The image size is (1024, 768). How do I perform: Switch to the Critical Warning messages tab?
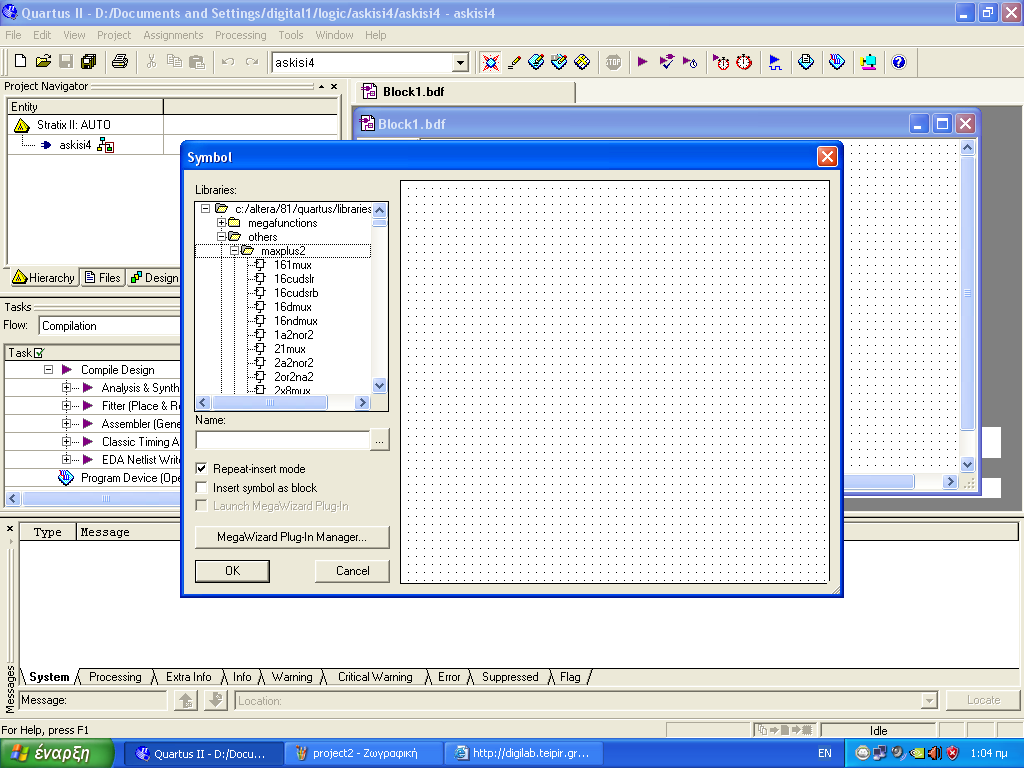click(x=375, y=677)
